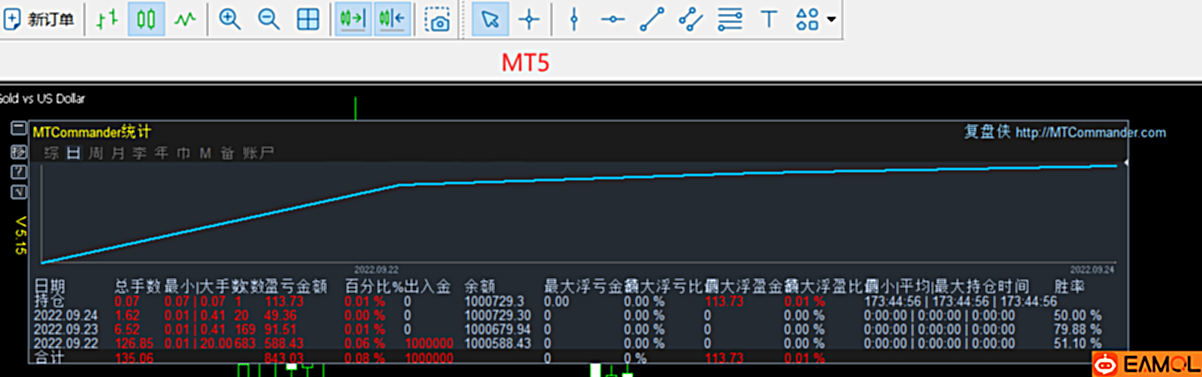This screenshot has width=1202, height=377.
Task: Select the trendline drawing tool
Action: tap(651, 19)
